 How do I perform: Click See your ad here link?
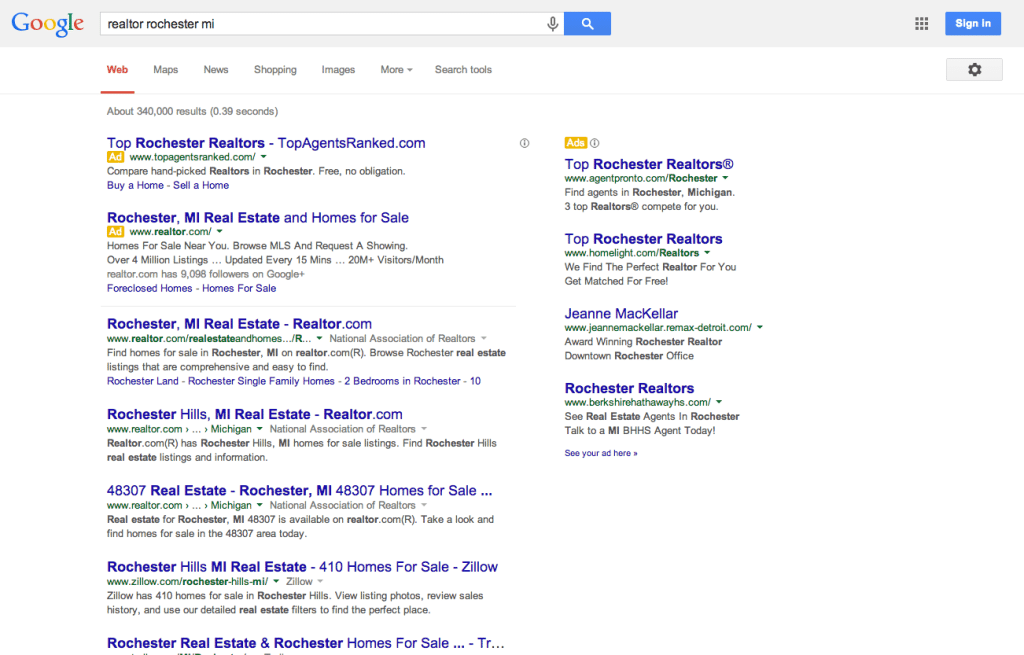601,453
